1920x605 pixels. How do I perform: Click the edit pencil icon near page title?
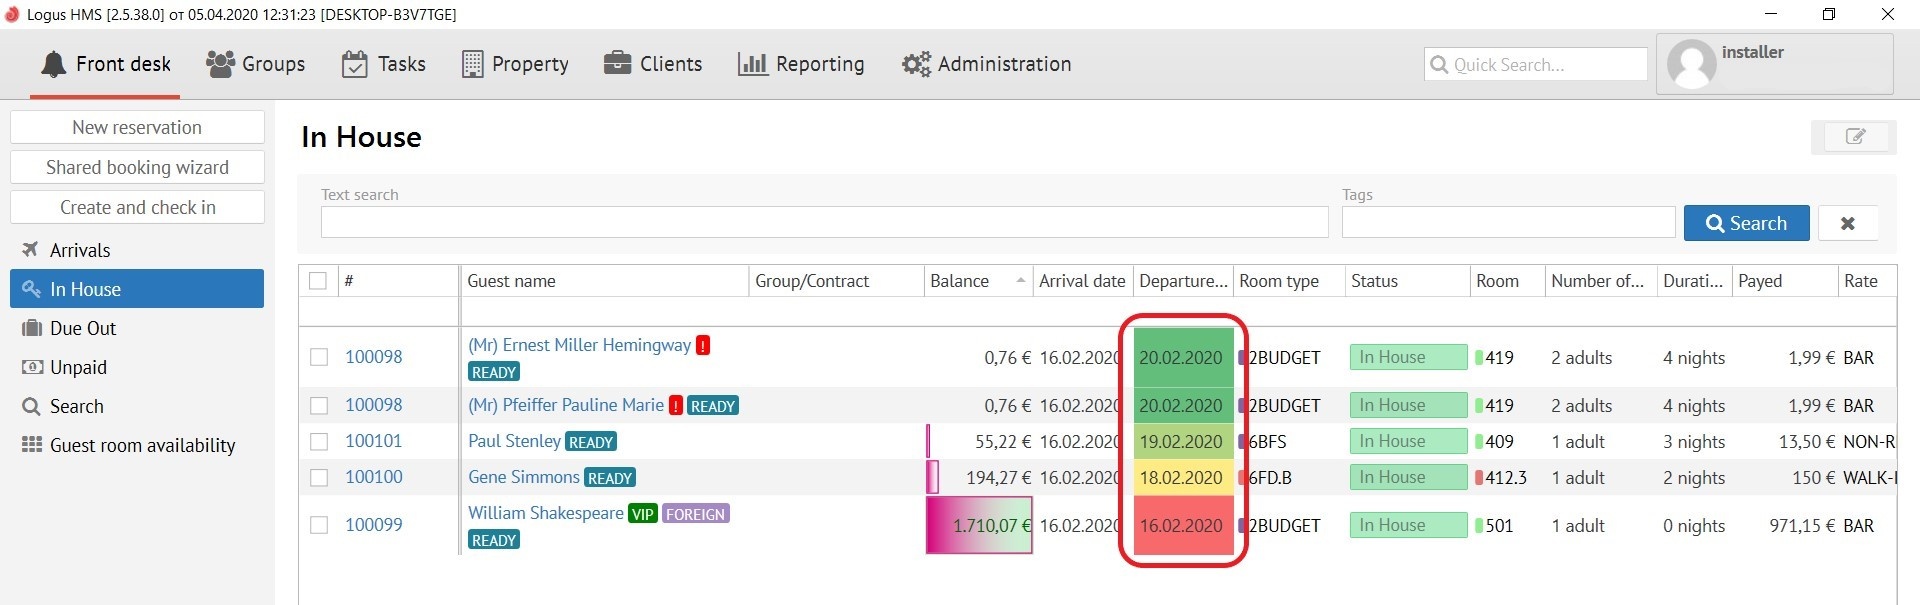coord(1854,137)
